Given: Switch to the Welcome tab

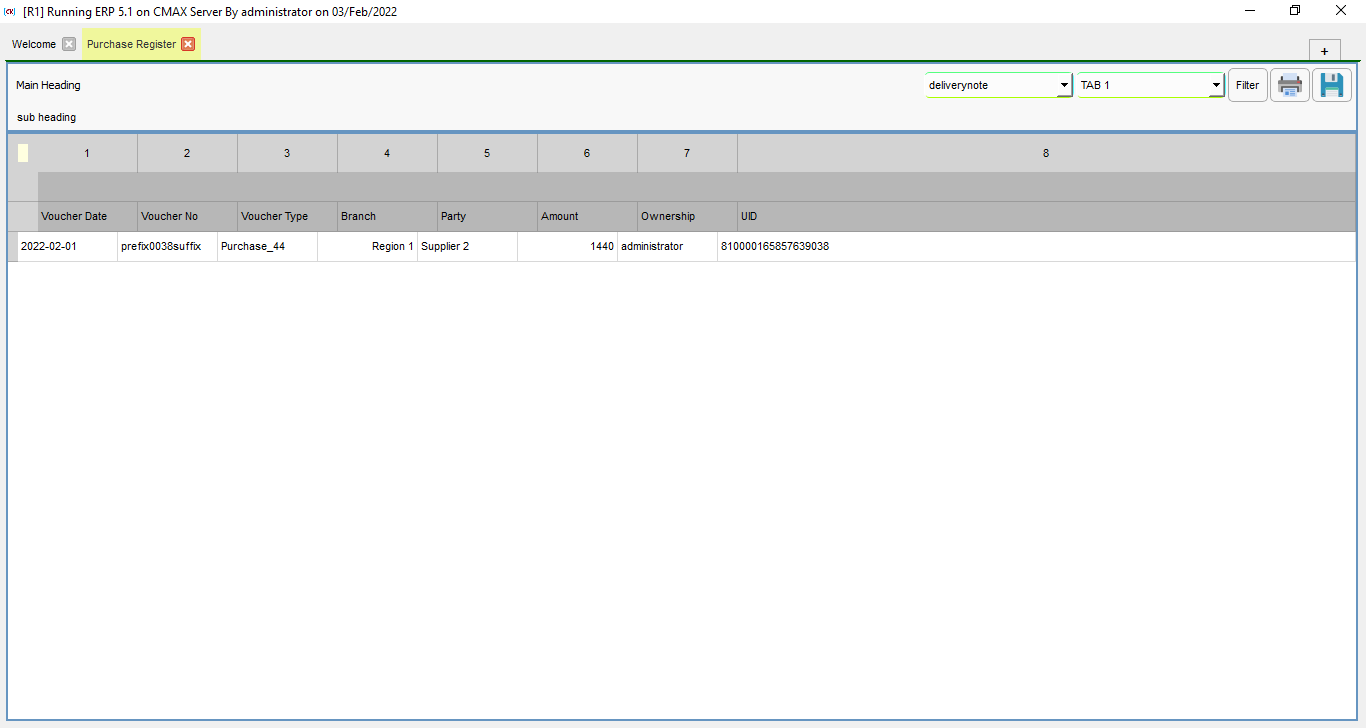Looking at the screenshot, I should pyautogui.click(x=34, y=44).
